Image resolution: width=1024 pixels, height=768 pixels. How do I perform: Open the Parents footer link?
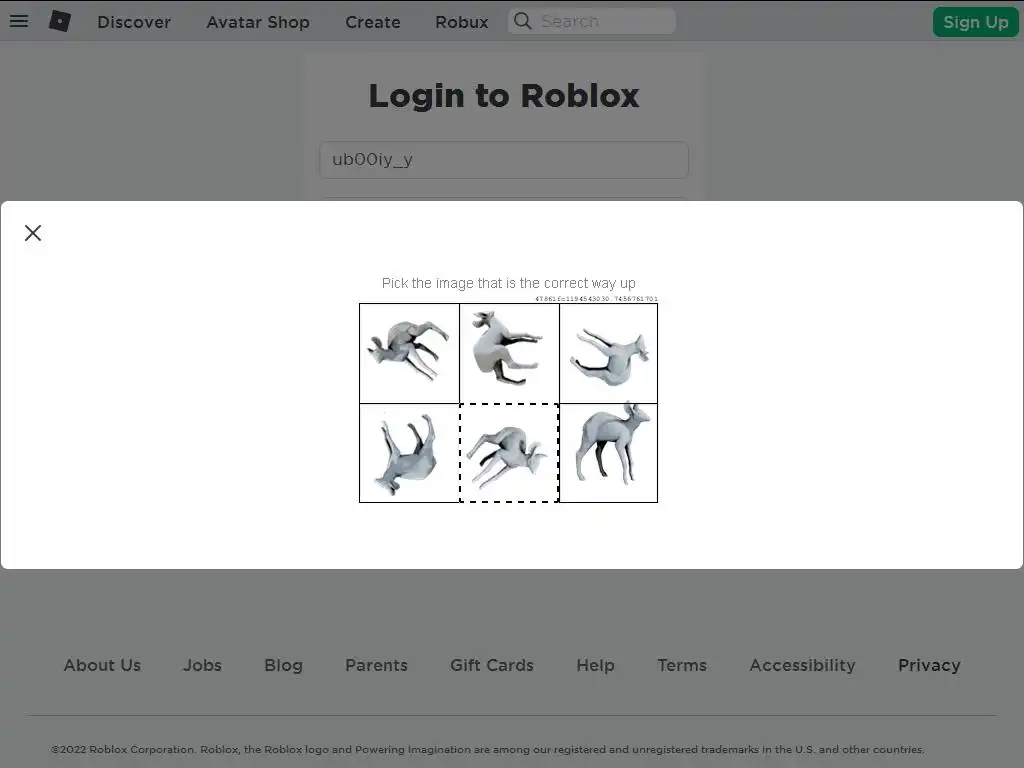click(x=376, y=665)
